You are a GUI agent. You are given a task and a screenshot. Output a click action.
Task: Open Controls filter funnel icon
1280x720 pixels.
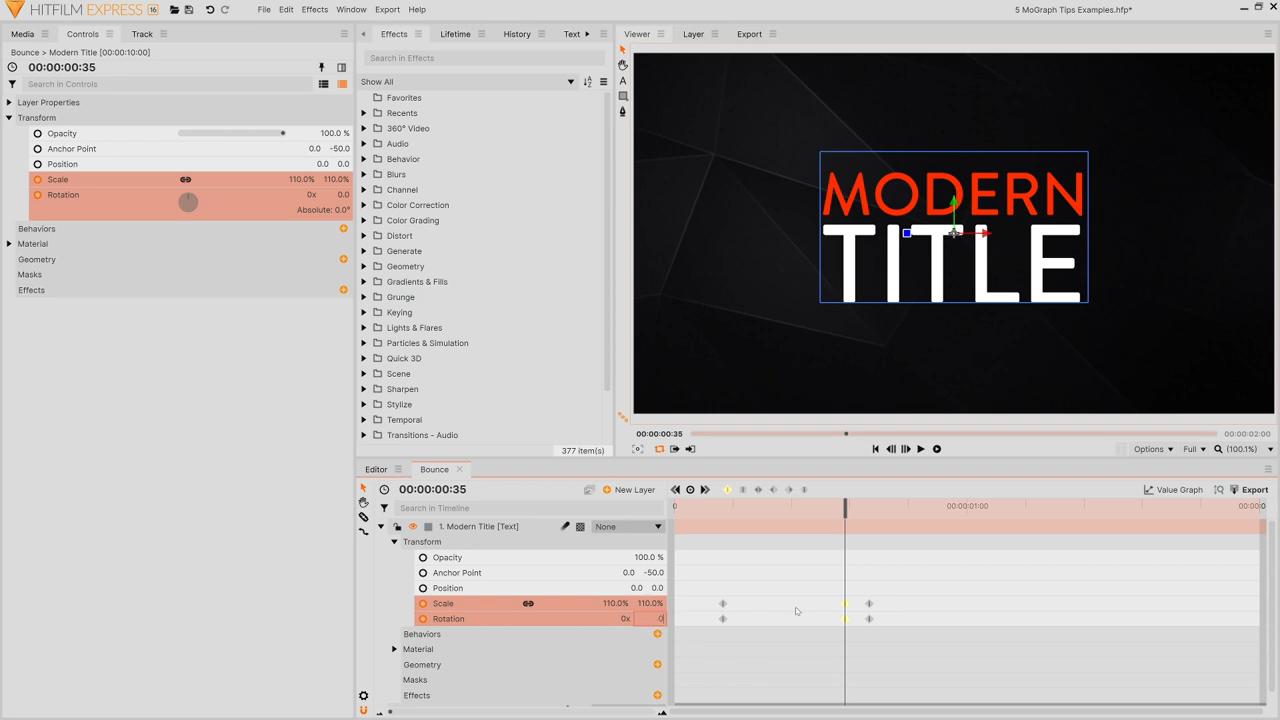[x=12, y=84]
